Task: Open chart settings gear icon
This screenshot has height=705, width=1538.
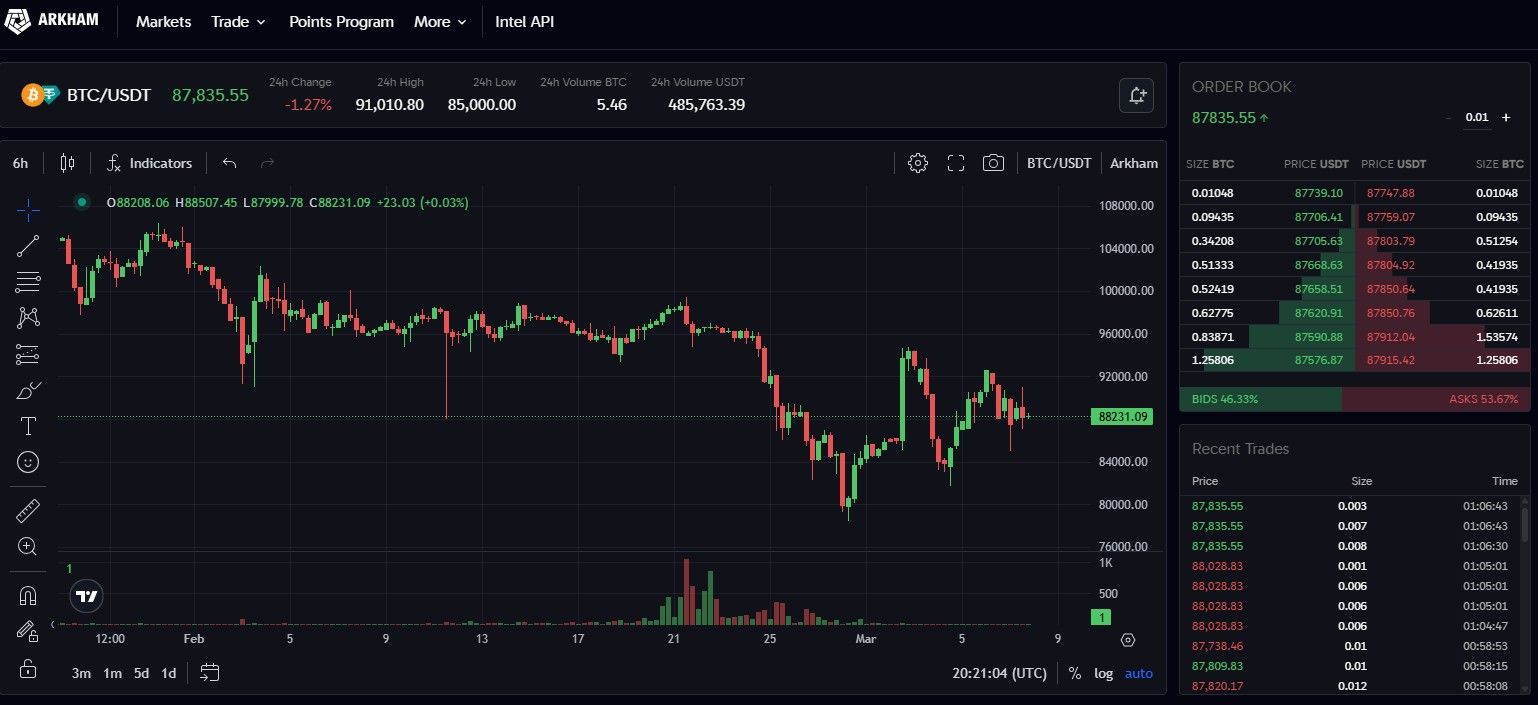Action: coord(917,163)
